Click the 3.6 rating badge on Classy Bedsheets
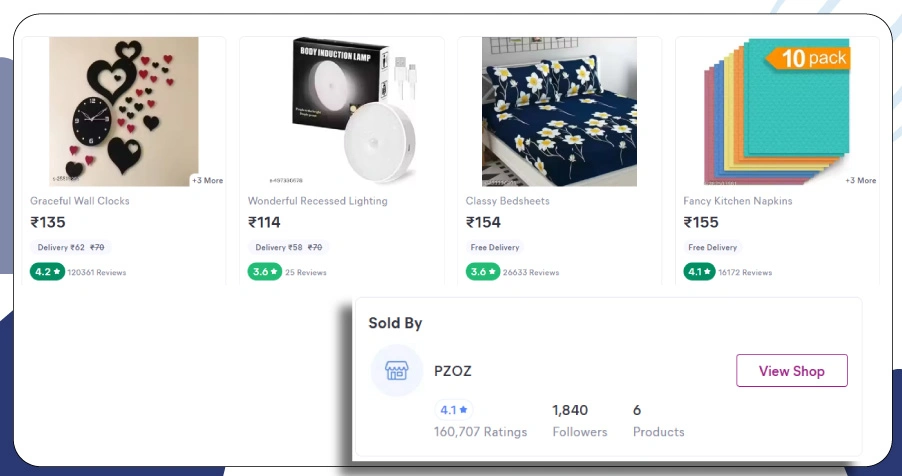902x476 pixels. coord(482,271)
